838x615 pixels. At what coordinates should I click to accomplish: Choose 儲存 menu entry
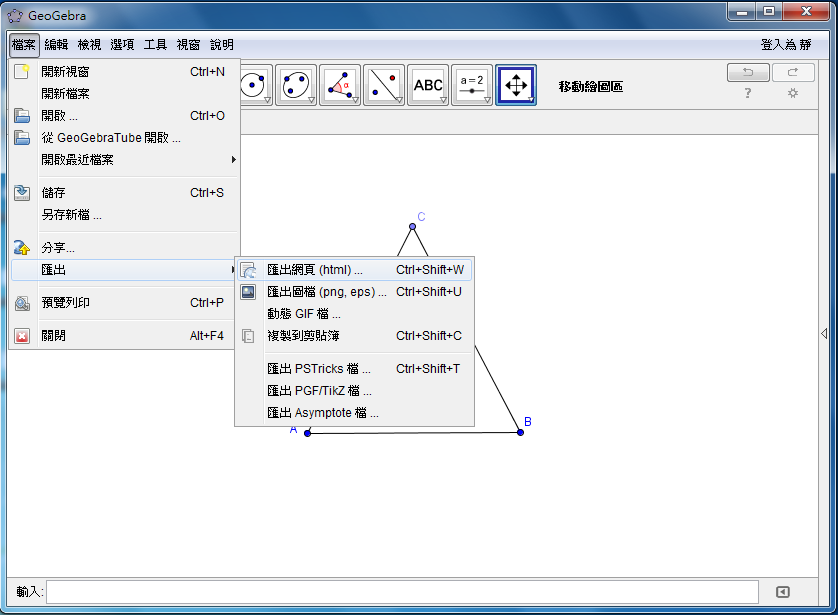tap(124, 193)
